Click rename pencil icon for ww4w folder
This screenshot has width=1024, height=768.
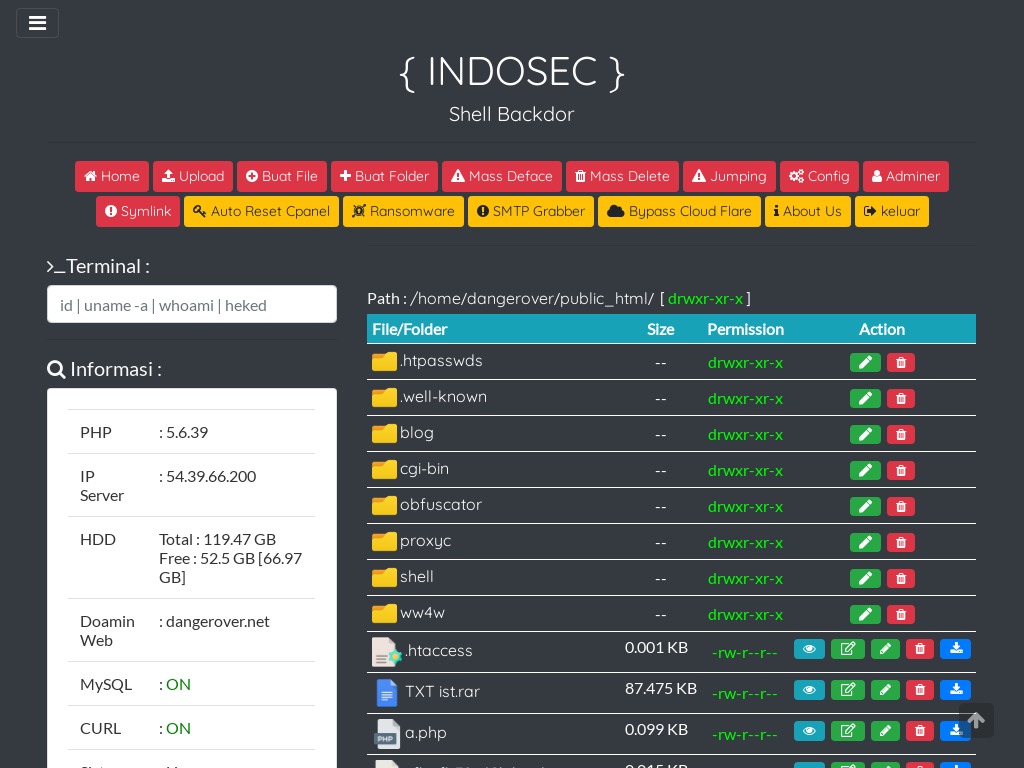tap(865, 614)
